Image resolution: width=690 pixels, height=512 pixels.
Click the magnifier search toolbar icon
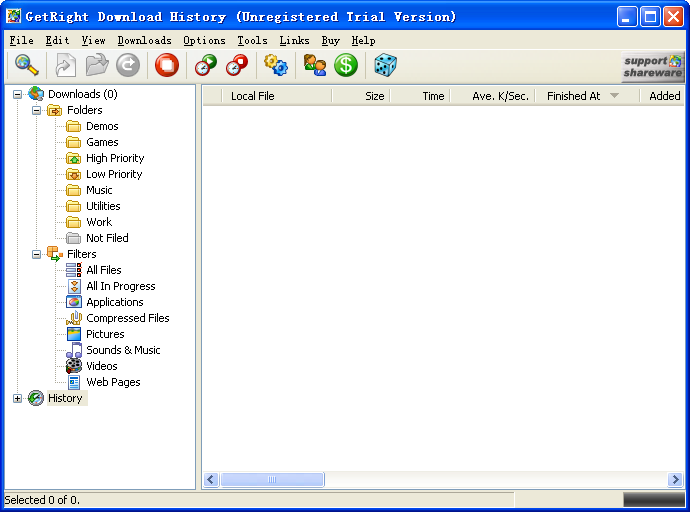tap(27, 65)
